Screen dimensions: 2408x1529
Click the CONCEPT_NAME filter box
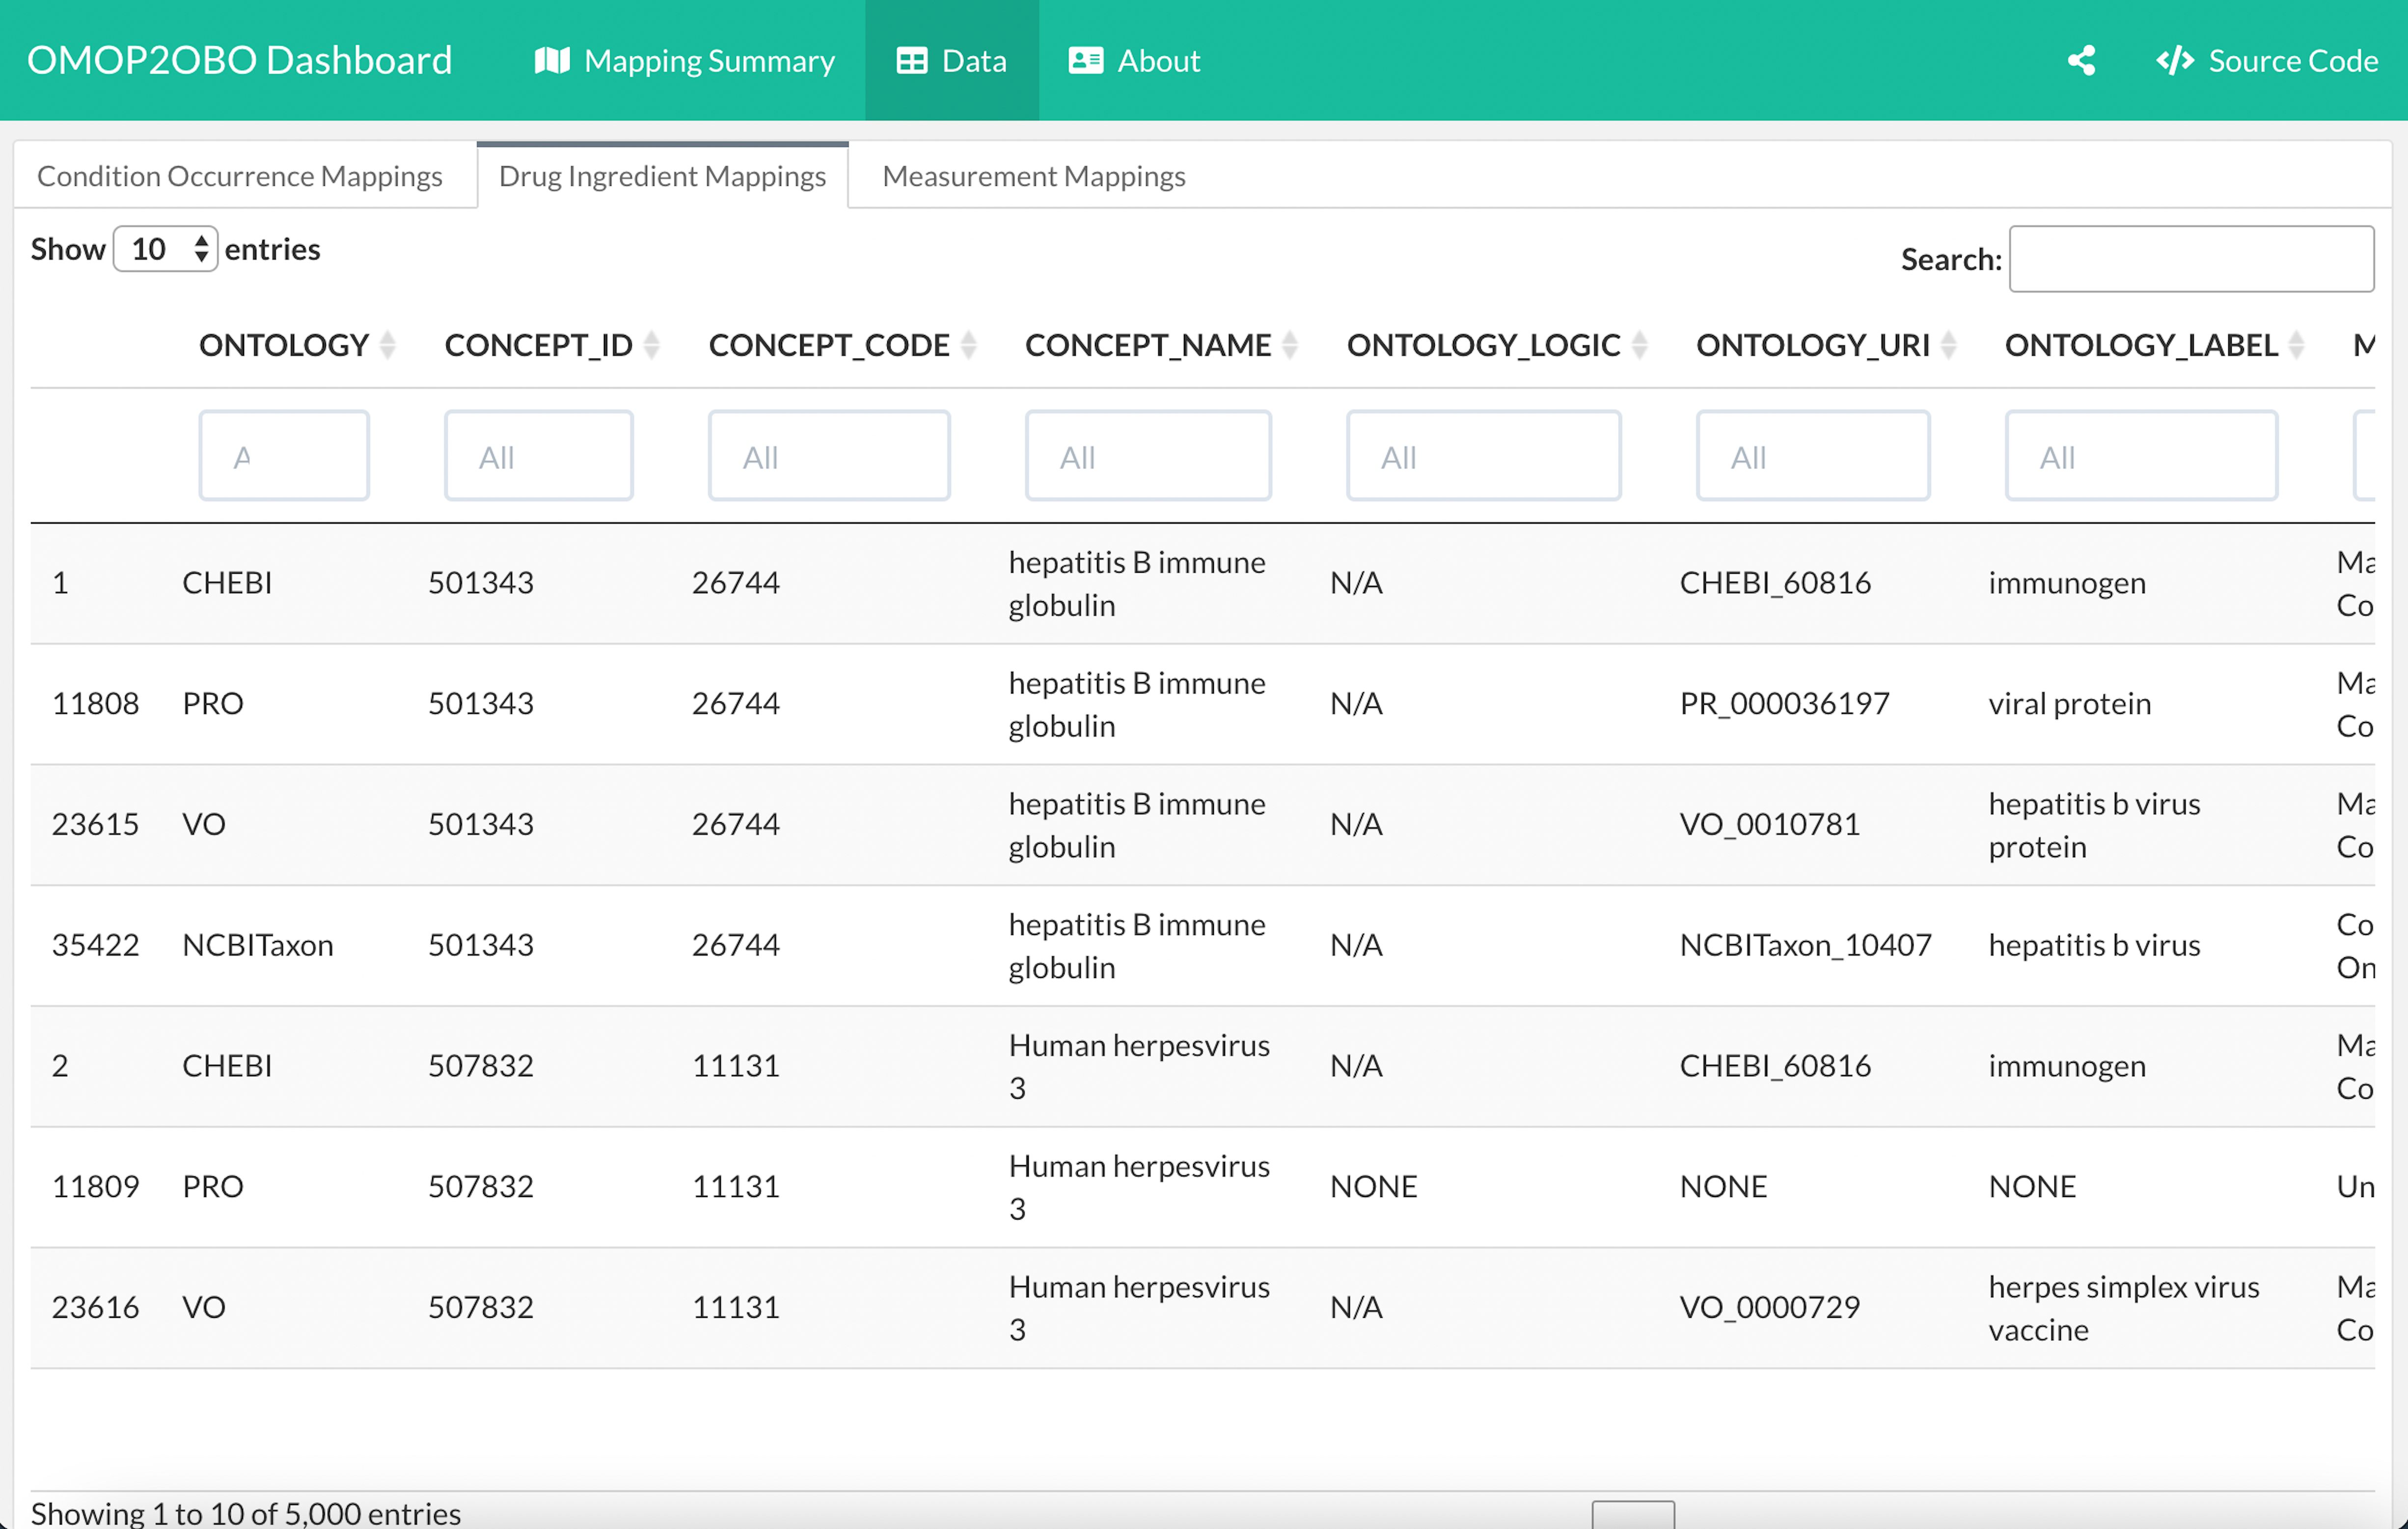click(x=1148, y=456)
